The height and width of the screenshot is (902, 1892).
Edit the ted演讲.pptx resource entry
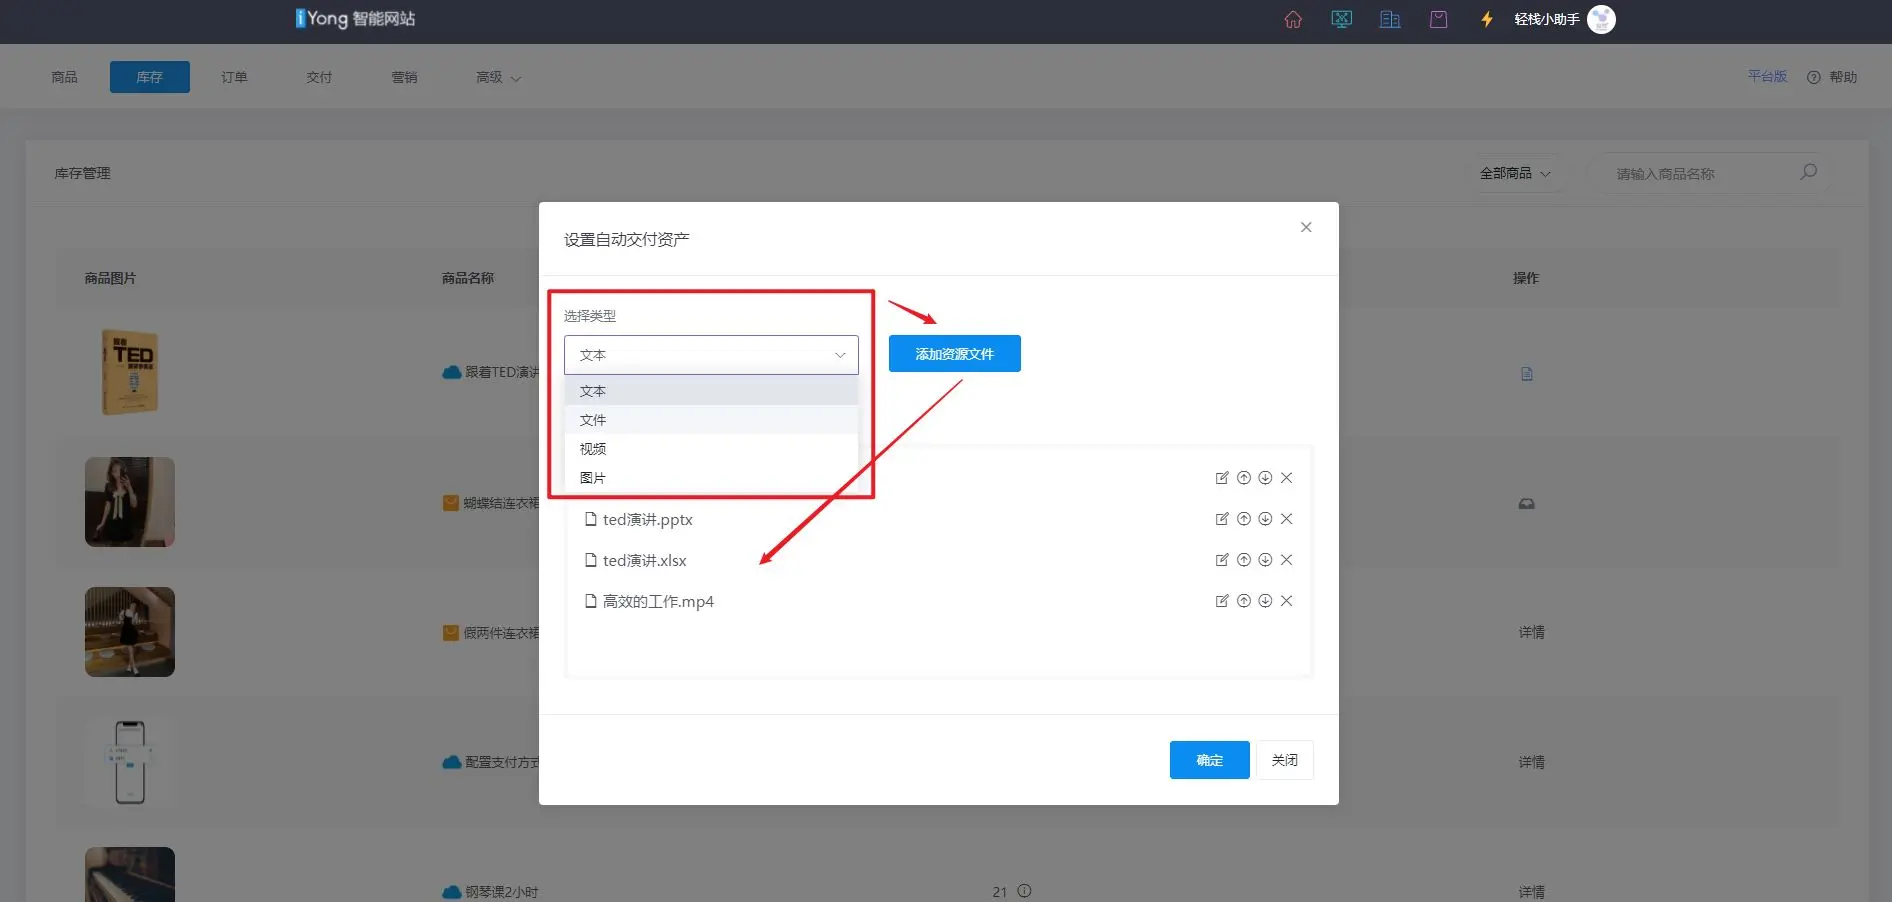tap(1221, 519)
